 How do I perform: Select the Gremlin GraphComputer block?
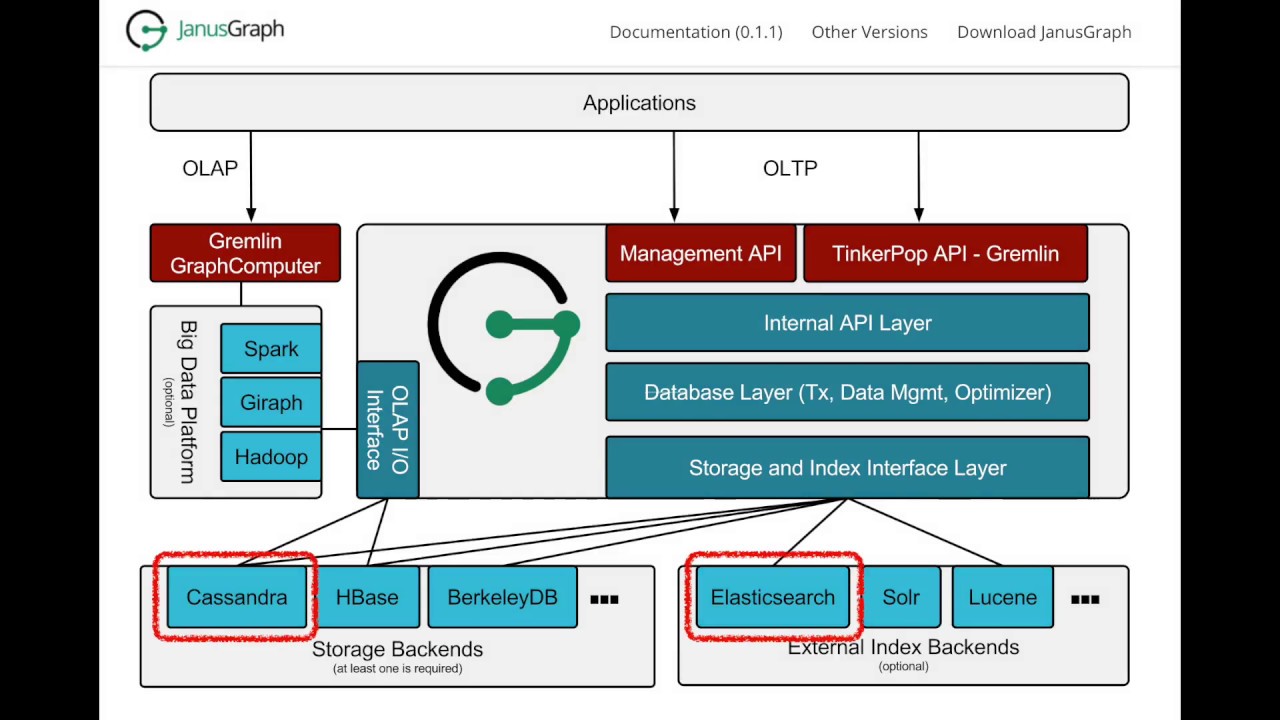pos(245,254)
